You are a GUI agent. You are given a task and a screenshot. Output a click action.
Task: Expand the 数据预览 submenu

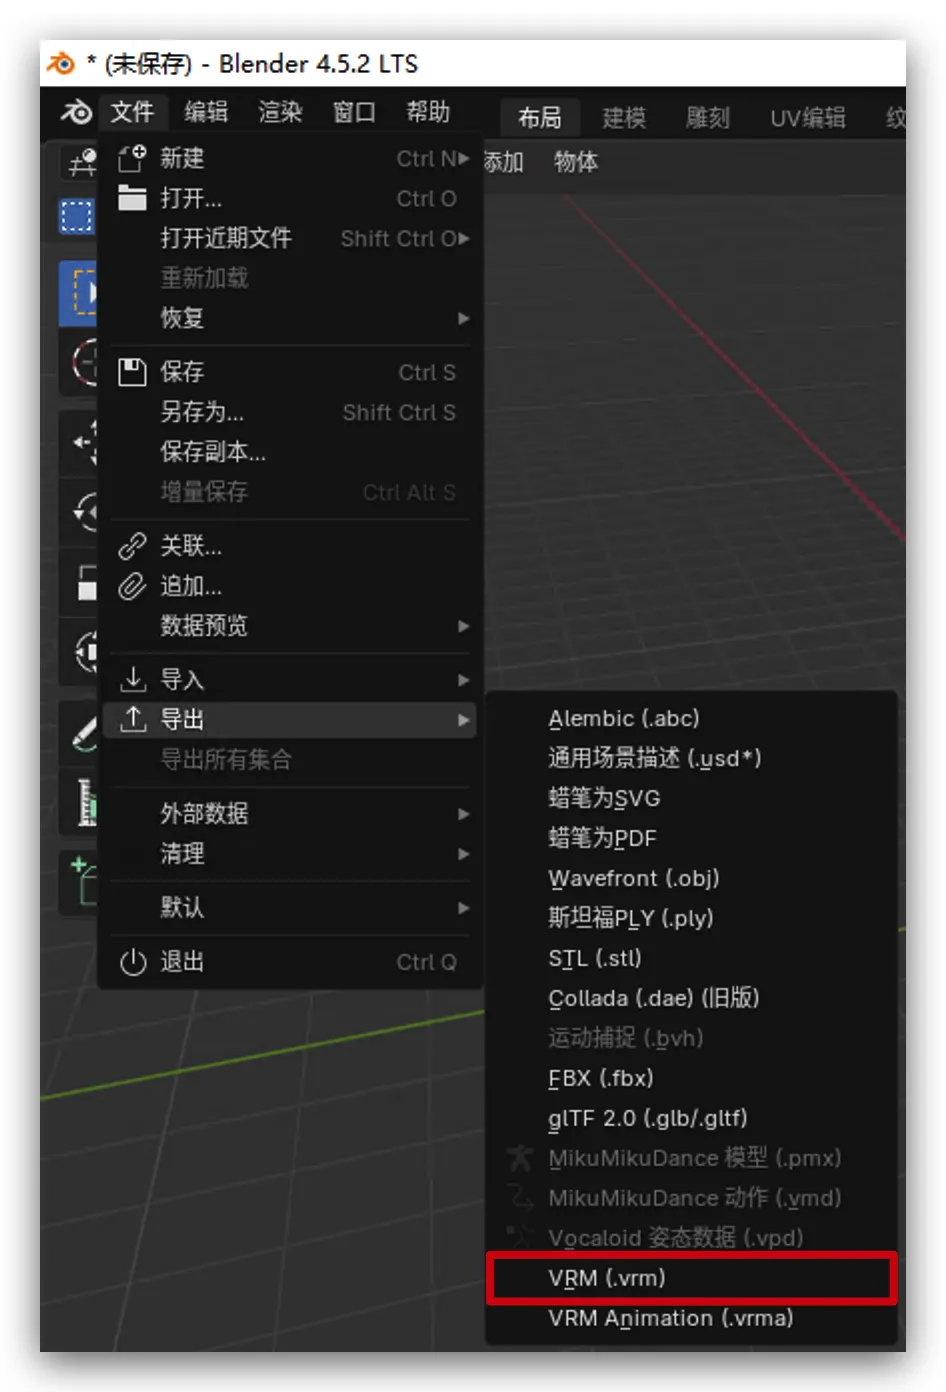coord(290,627)
